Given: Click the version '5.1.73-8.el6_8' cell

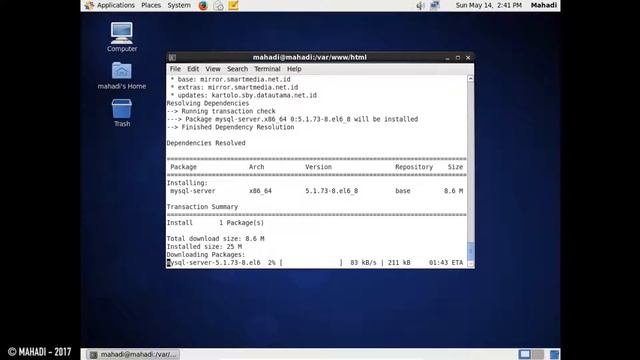Looking at the screenshot, I should (331, 191).
